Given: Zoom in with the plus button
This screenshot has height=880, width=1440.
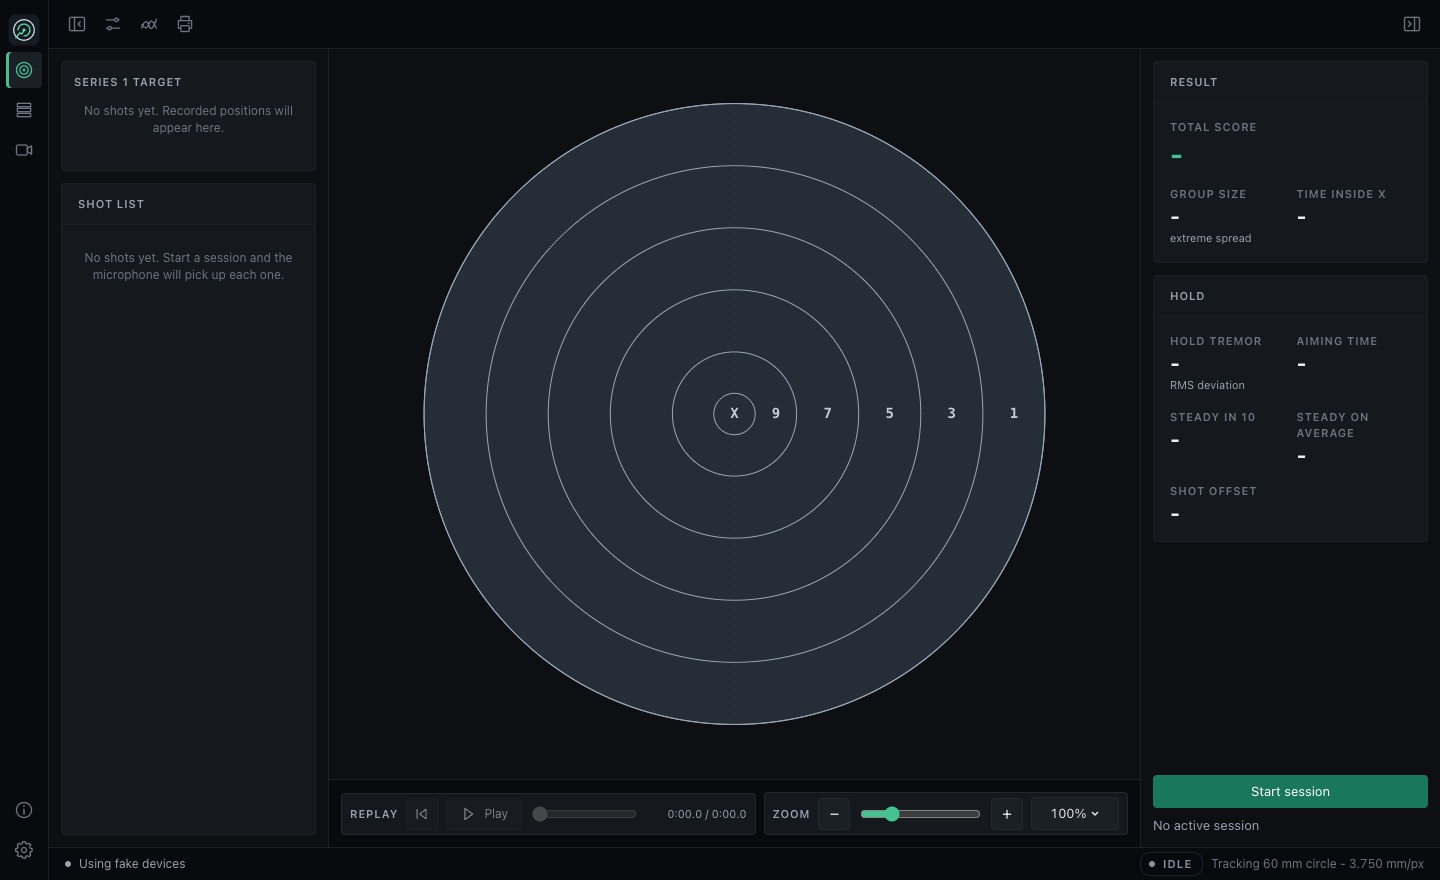Looking at the screenshot, I should [1007, 814].
